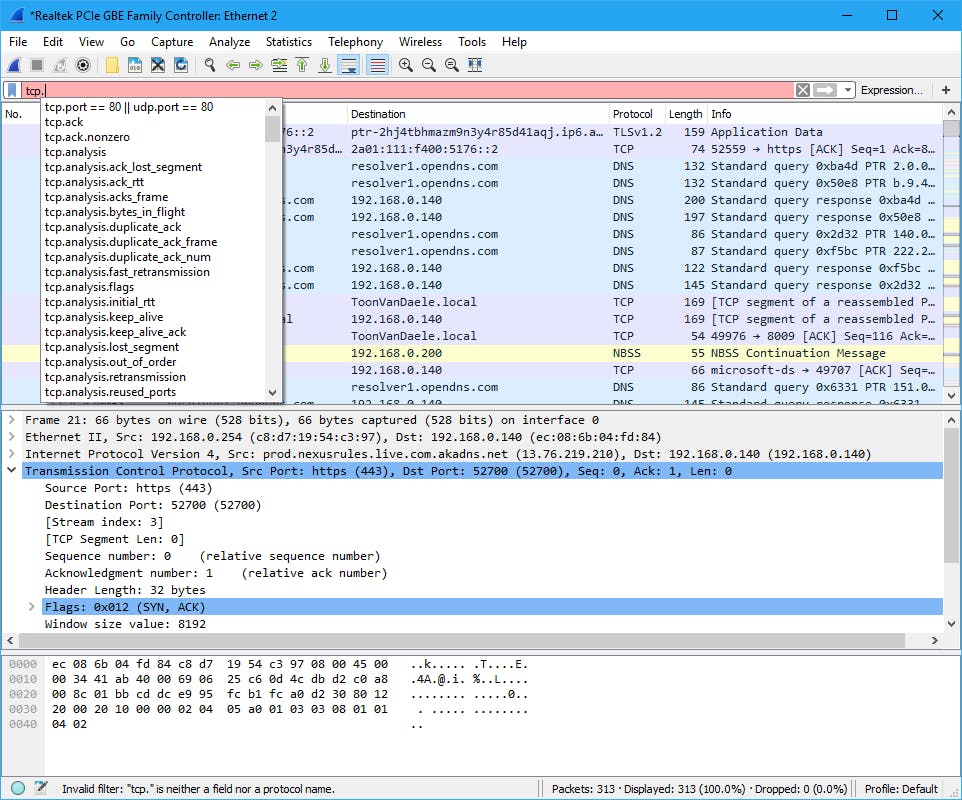Click the filter bookmark icon

[x=12, y=90]
